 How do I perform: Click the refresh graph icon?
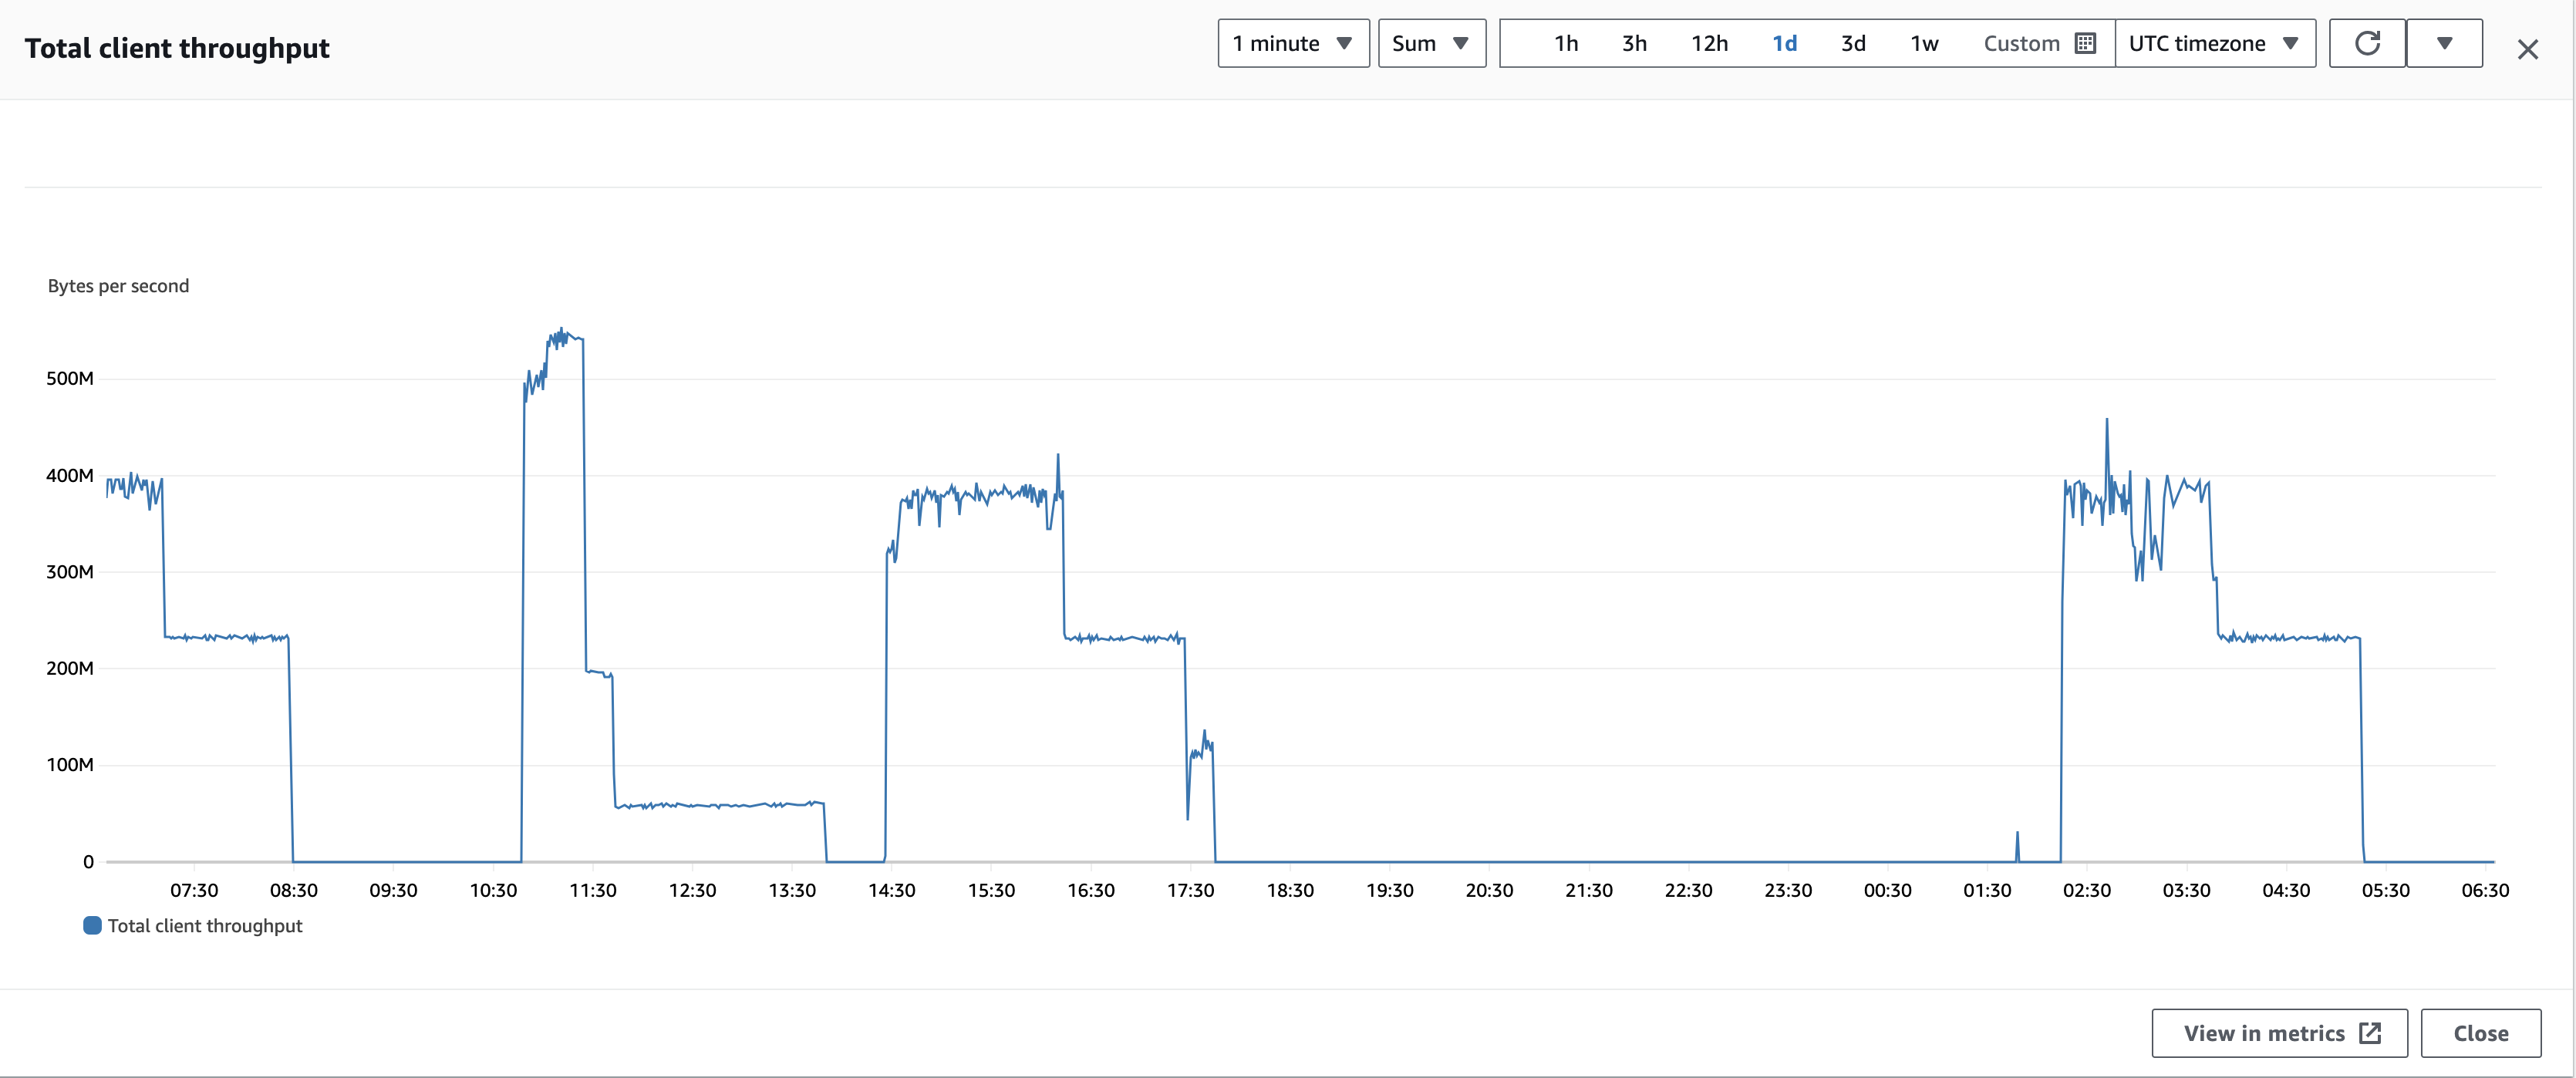point(2367,43)
